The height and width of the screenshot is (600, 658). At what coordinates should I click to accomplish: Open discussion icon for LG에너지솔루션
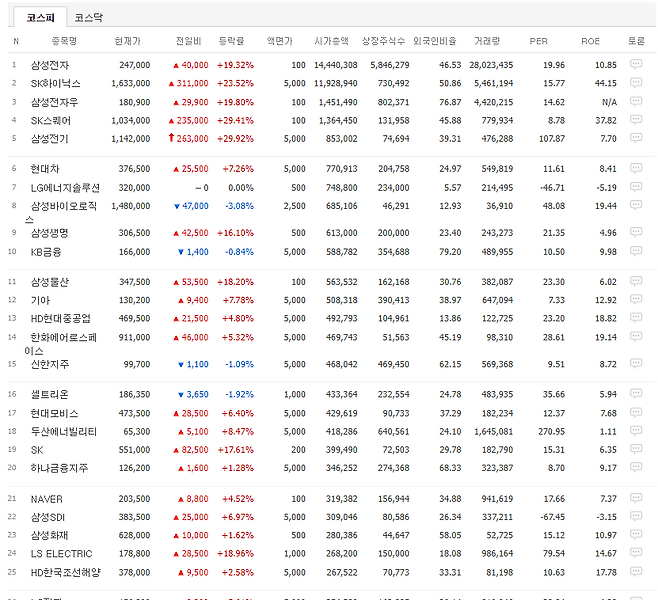636,187
